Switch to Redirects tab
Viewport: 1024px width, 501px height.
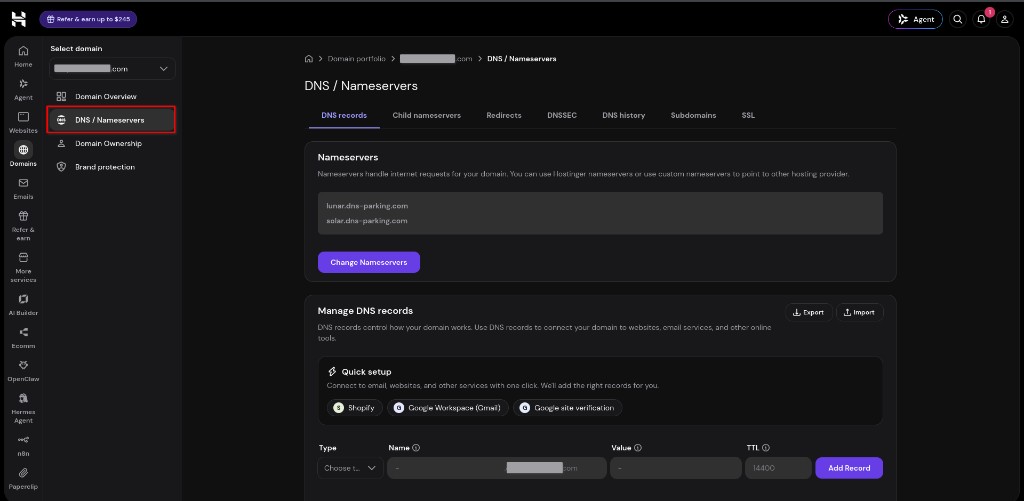click(x=504, y=116)
